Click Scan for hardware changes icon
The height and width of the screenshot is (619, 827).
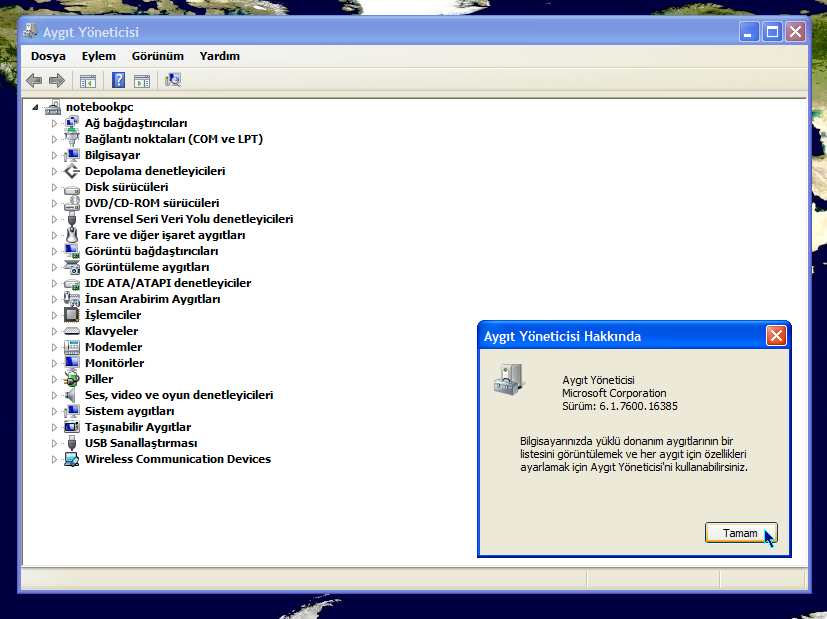[x=173, y=80]
